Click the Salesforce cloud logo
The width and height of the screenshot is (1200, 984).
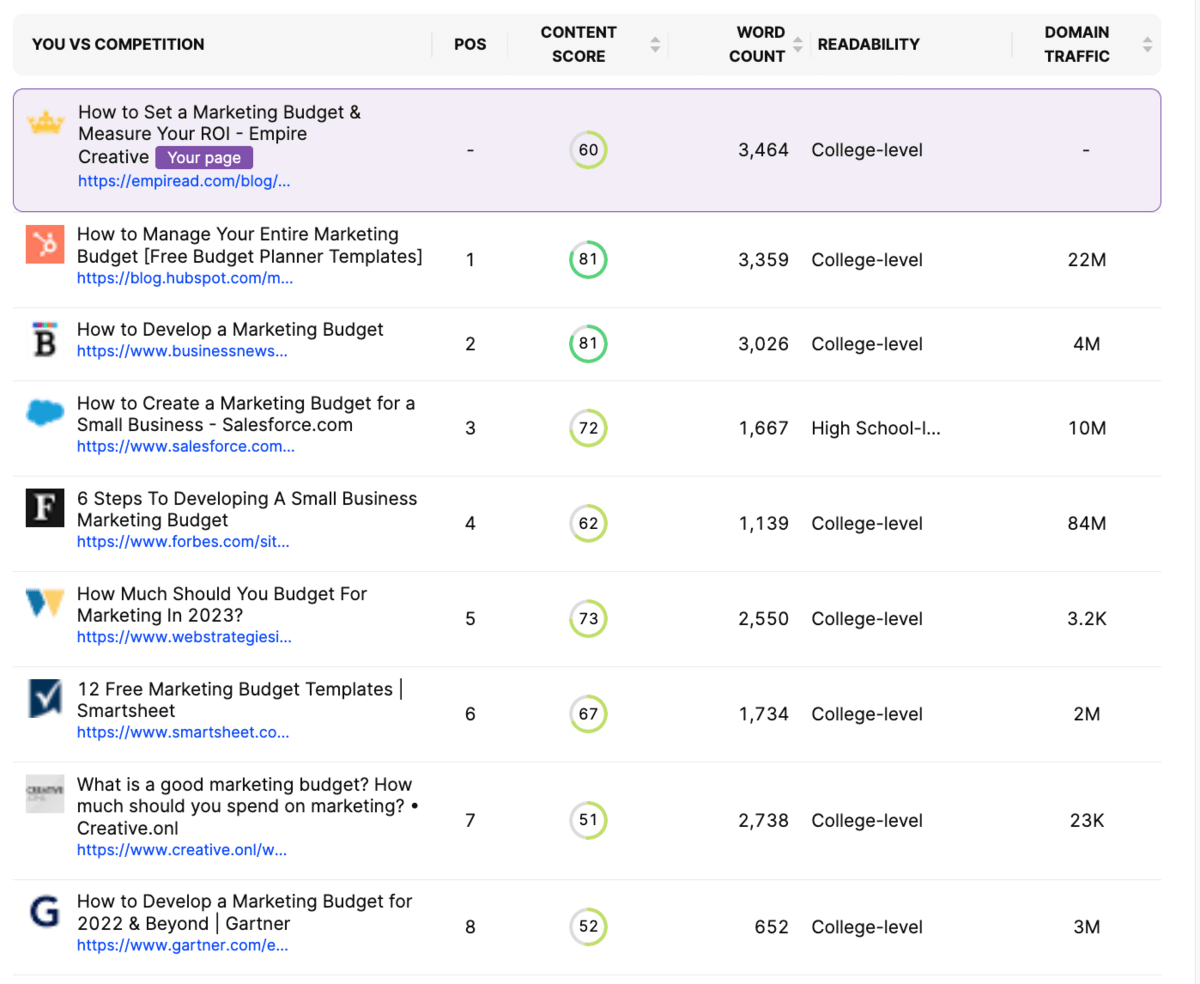[x=45, y=413]
